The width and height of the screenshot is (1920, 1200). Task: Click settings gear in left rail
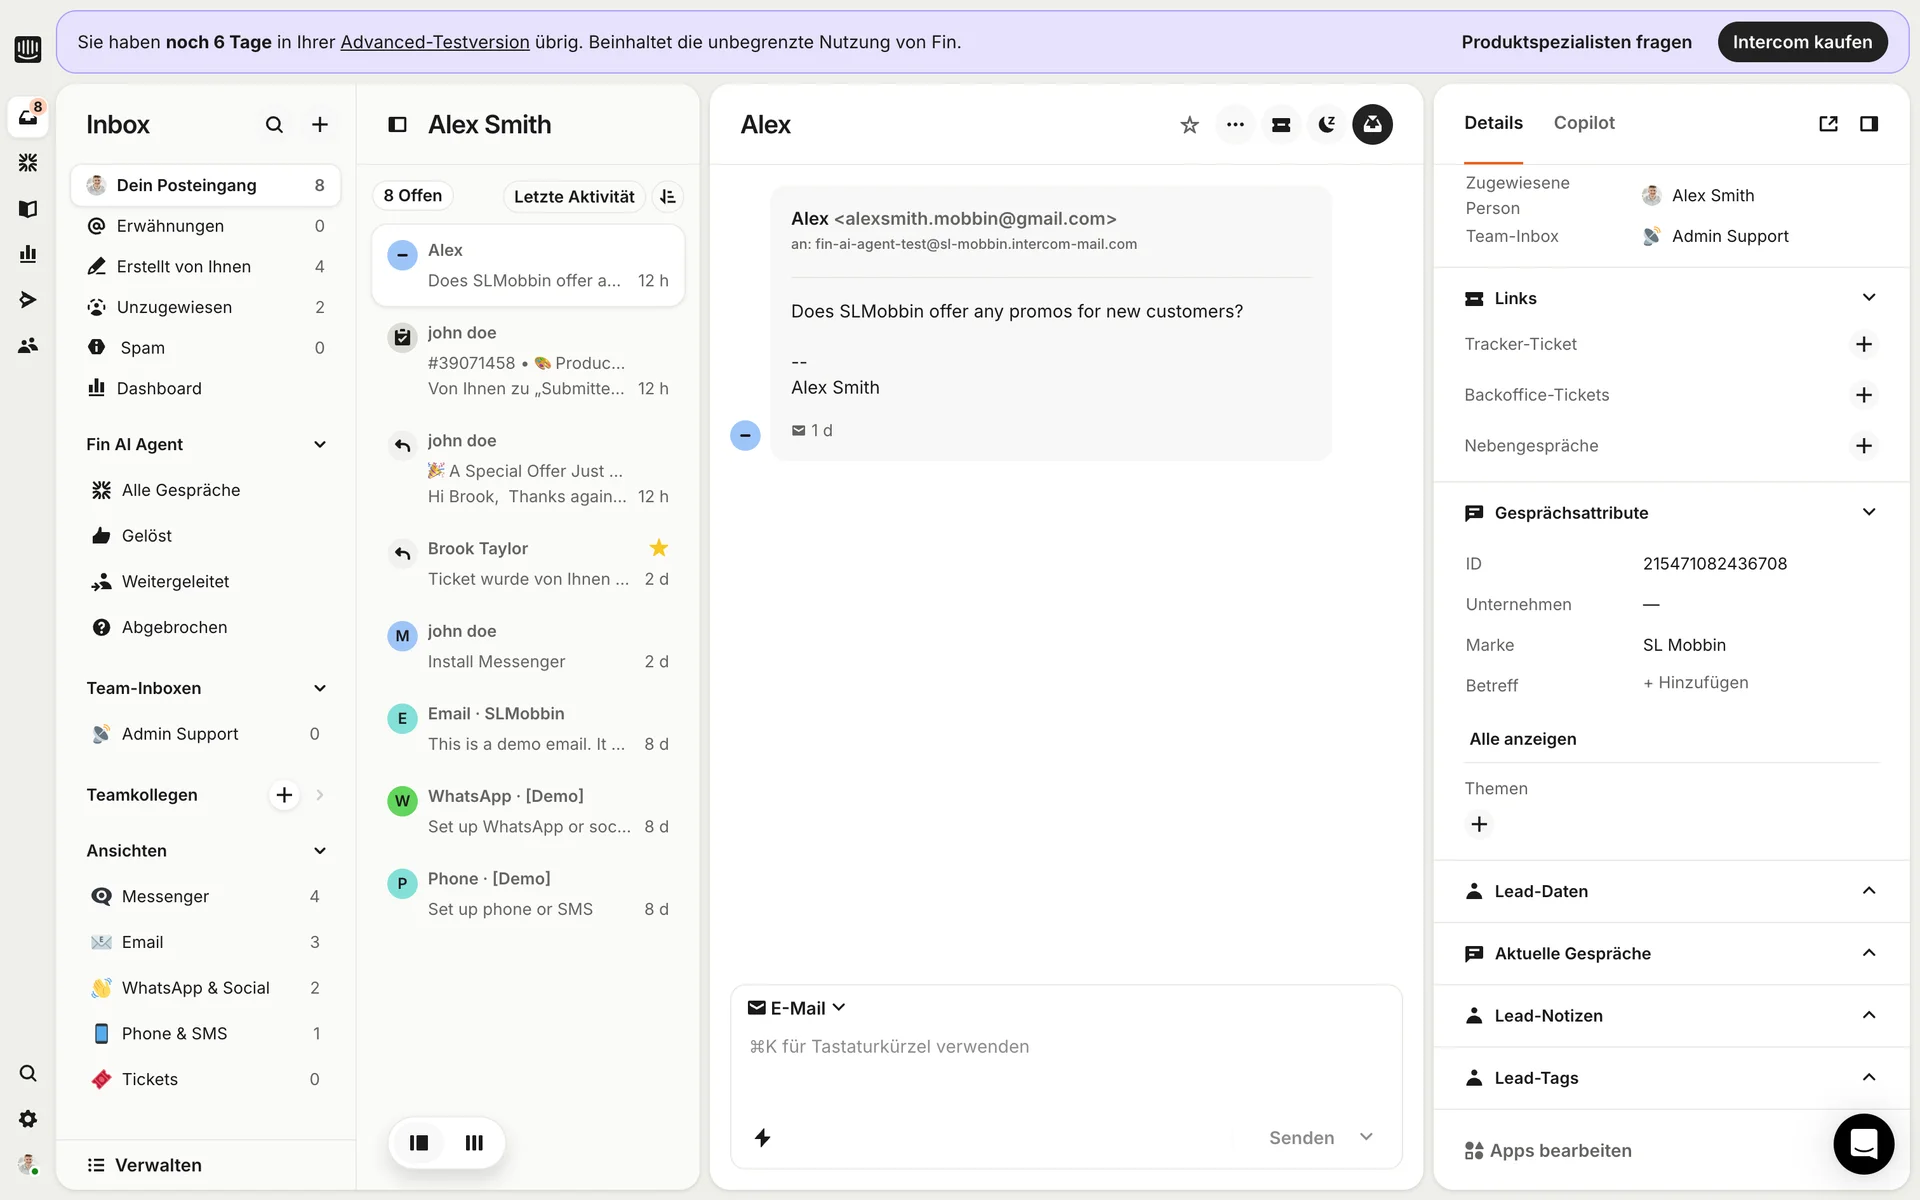tap(28, 1119)
